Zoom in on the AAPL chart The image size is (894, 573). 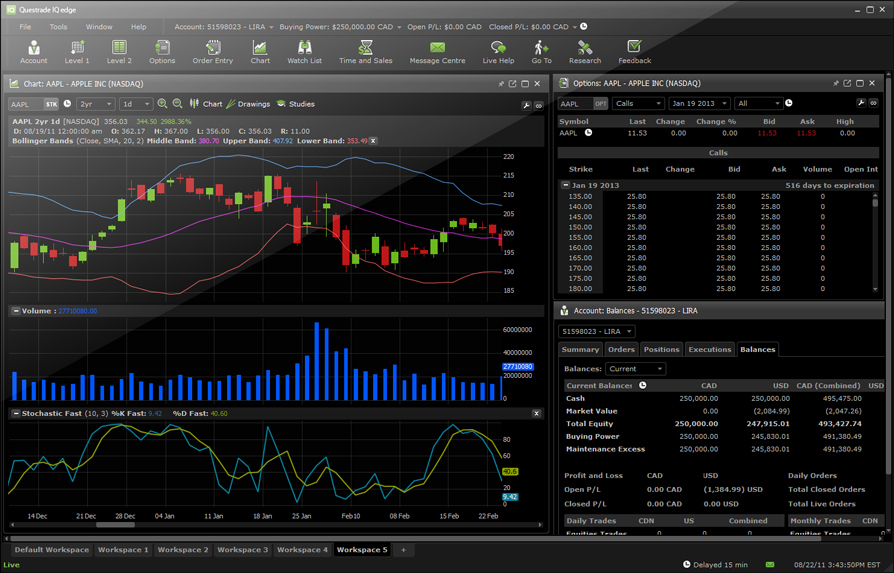[162, 104]
